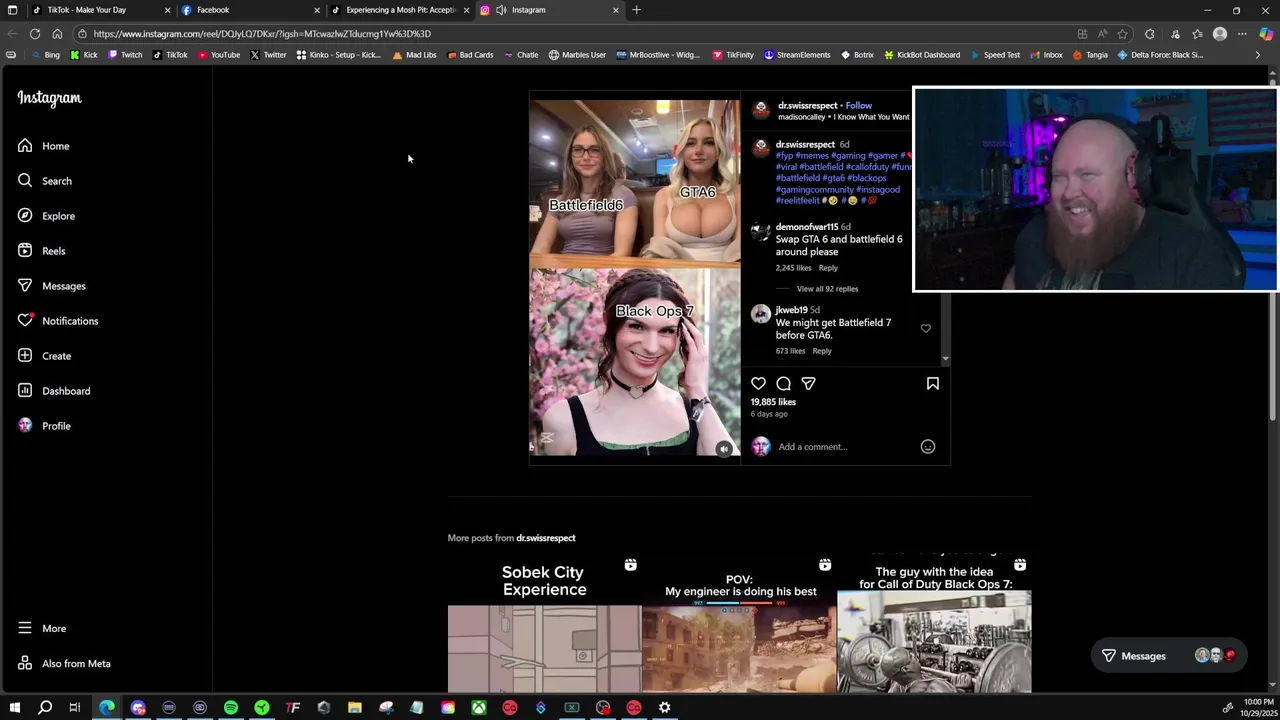Reply to demonofwar115's comment
The width and height of the screenshot is (1280, 720).
click(x=828, y=268)
